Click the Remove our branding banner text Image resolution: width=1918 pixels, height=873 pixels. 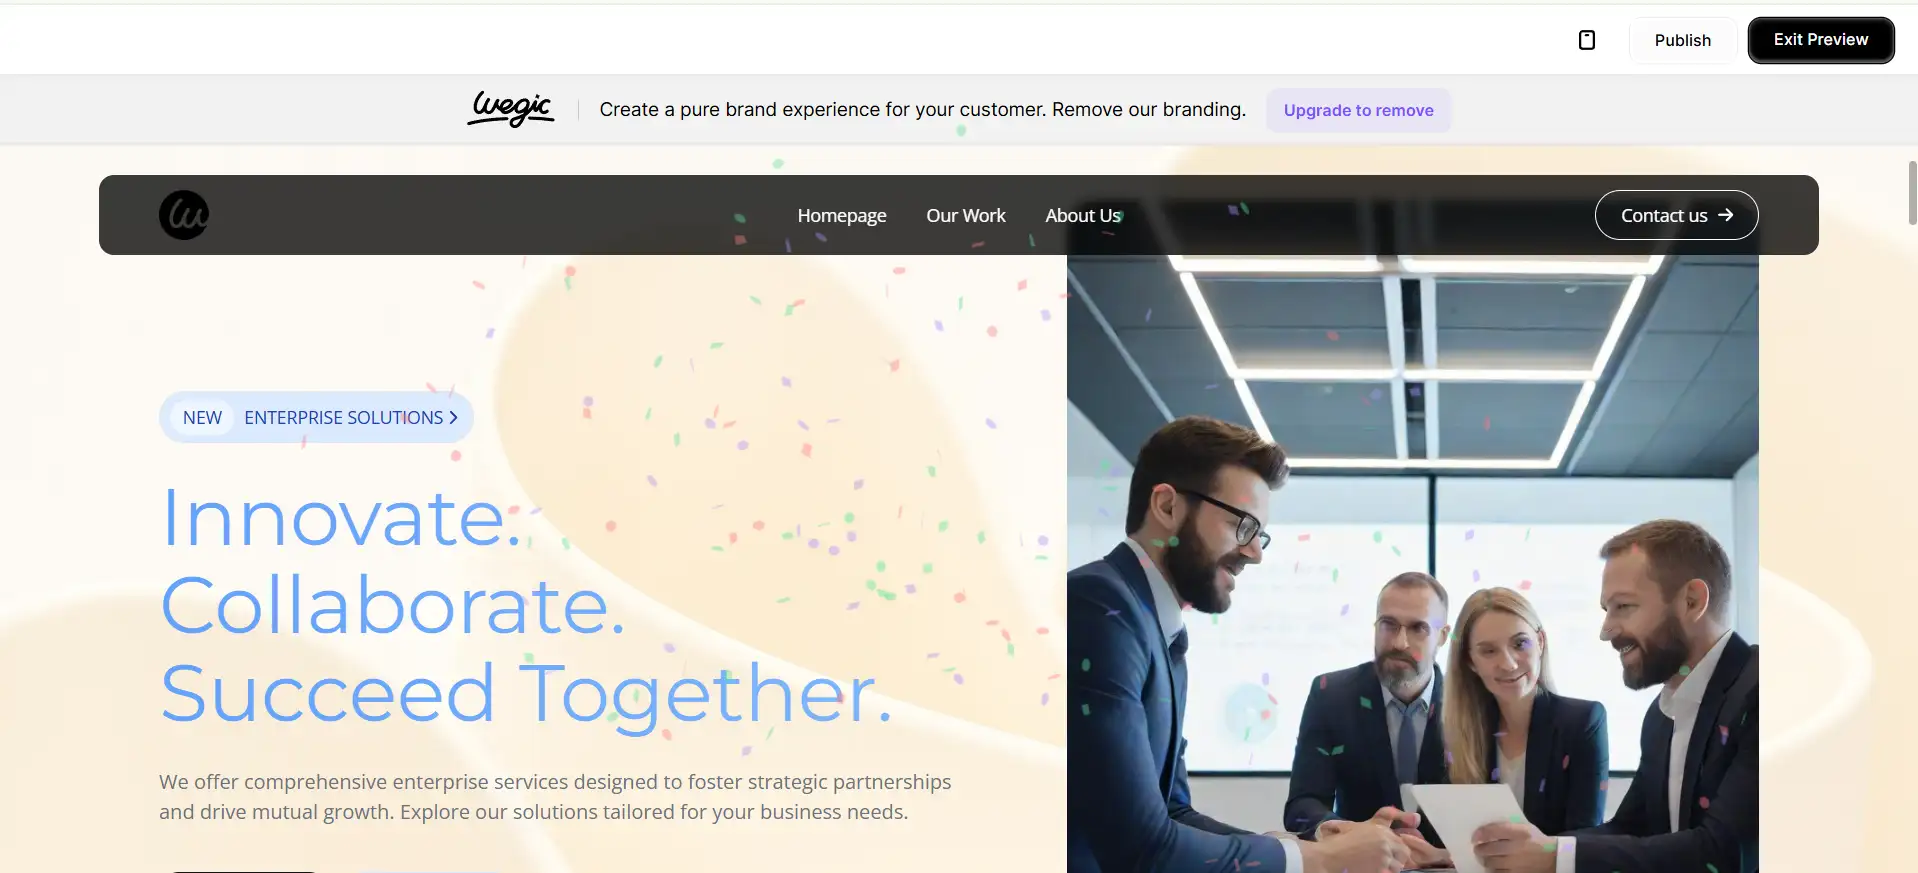click(1148, 109)
